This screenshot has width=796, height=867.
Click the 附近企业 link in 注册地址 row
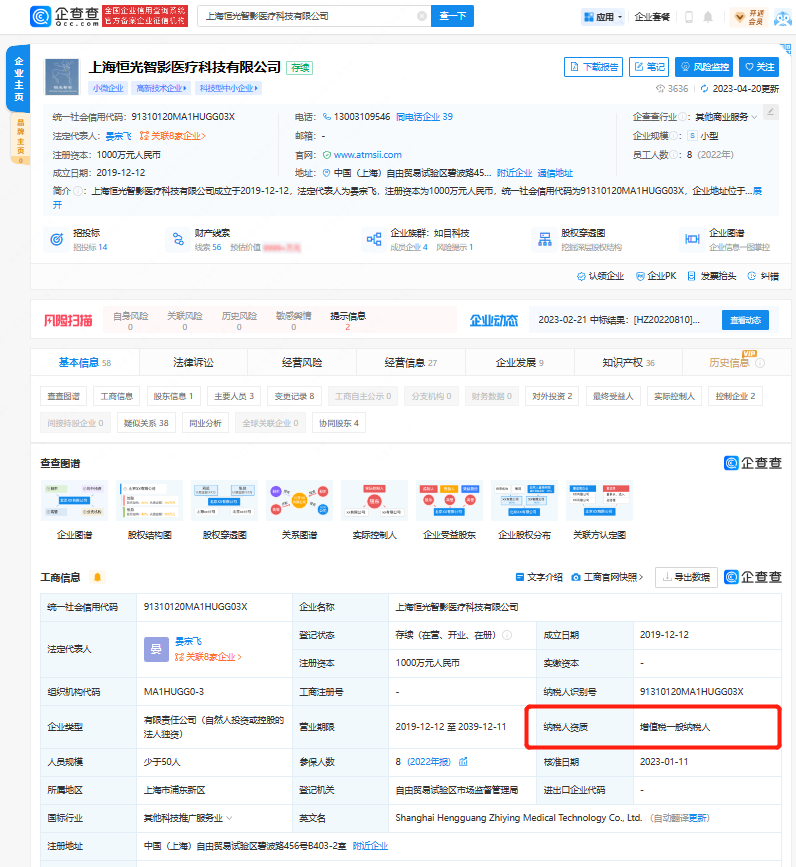[x=370, y=846]
